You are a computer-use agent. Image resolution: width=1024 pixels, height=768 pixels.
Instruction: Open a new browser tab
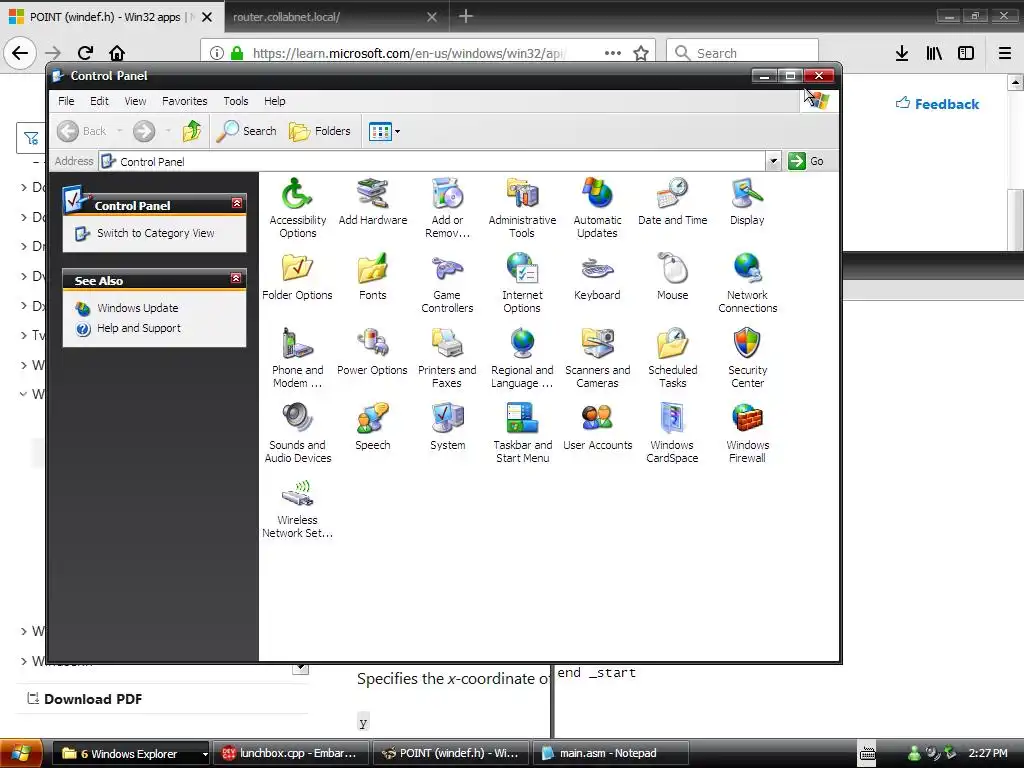coord(466,16)
